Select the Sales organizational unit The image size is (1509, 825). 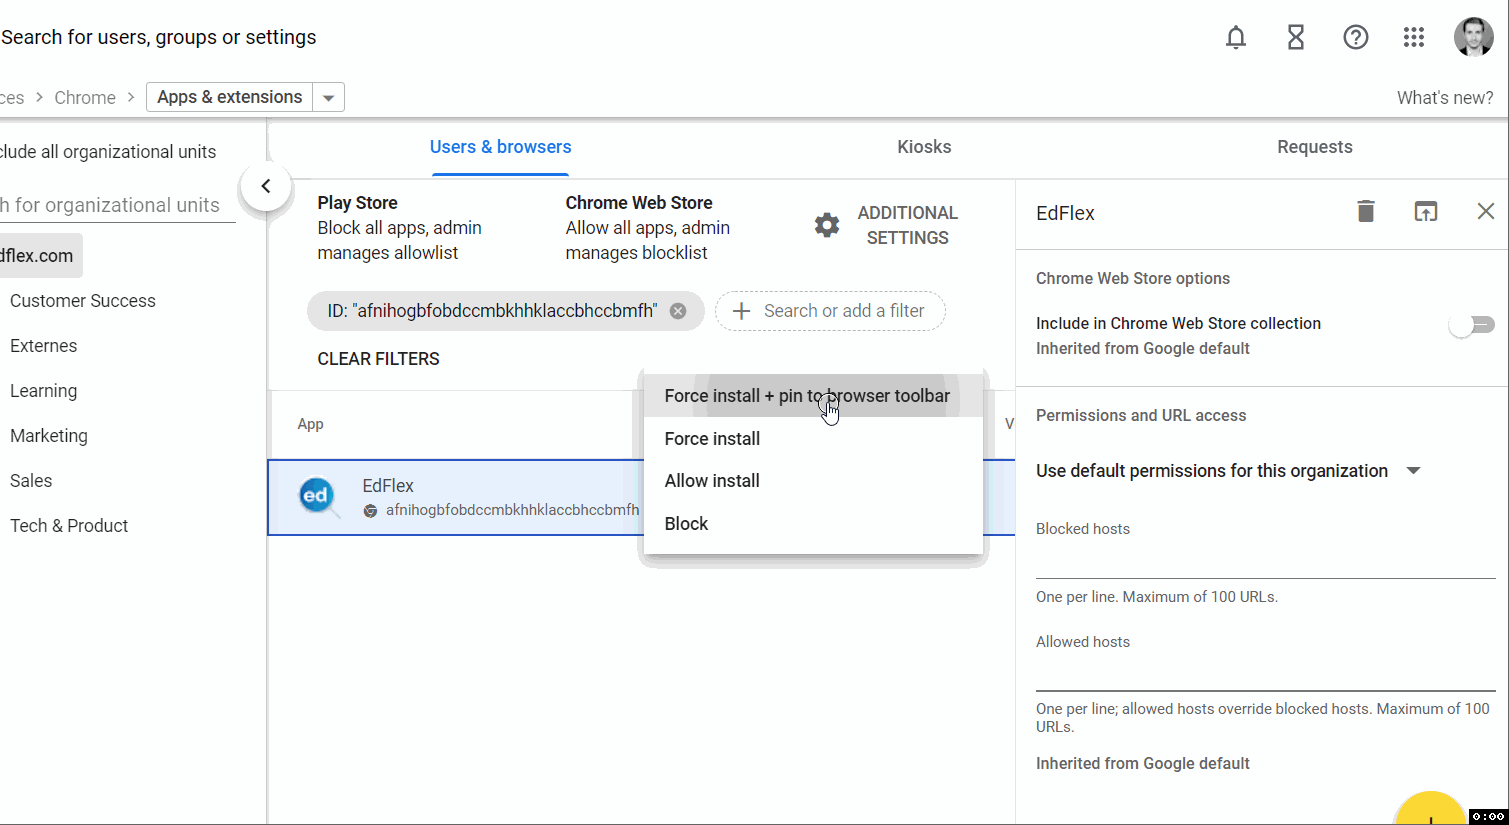point(31,481)
